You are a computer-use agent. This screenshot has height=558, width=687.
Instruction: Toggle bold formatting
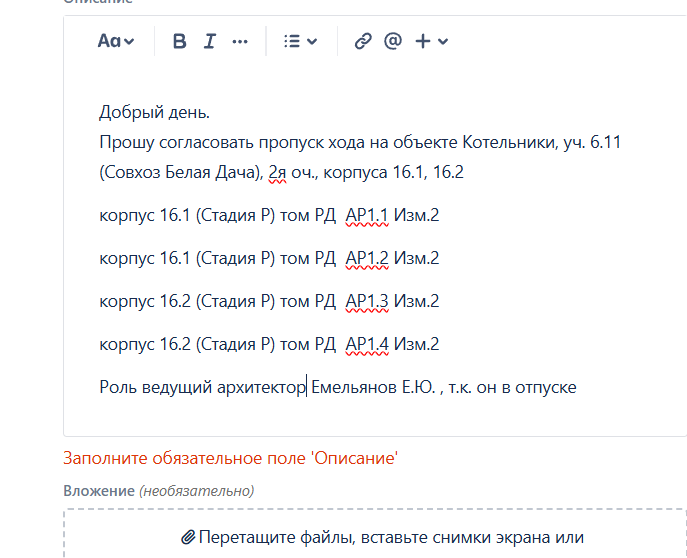pos(179,41)
